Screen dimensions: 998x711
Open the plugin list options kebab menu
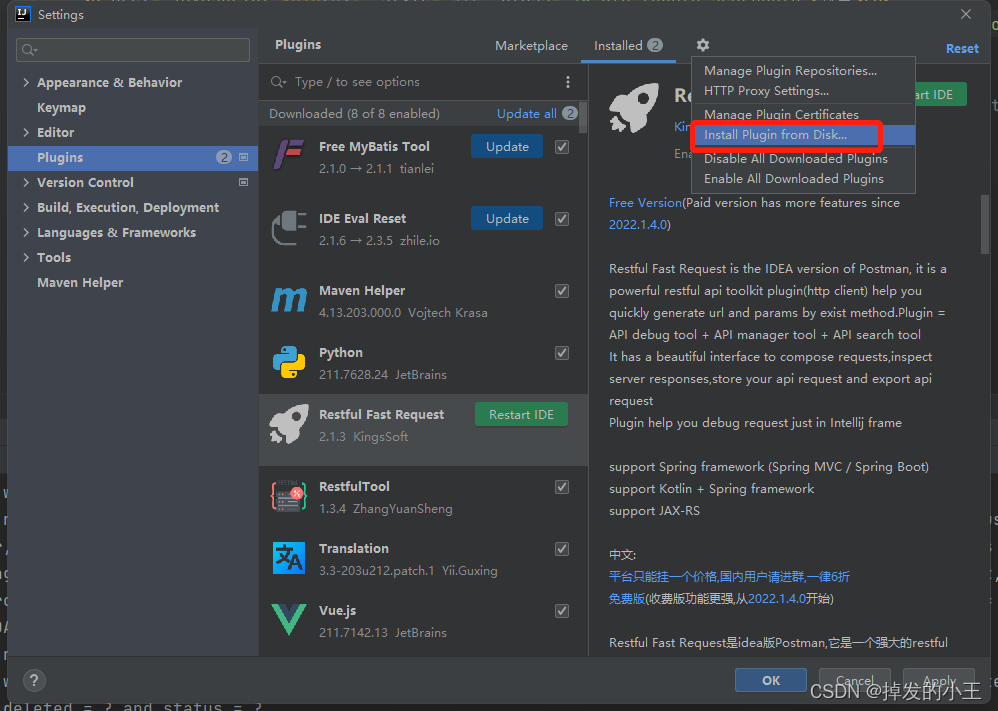click(x=568, y=82)
